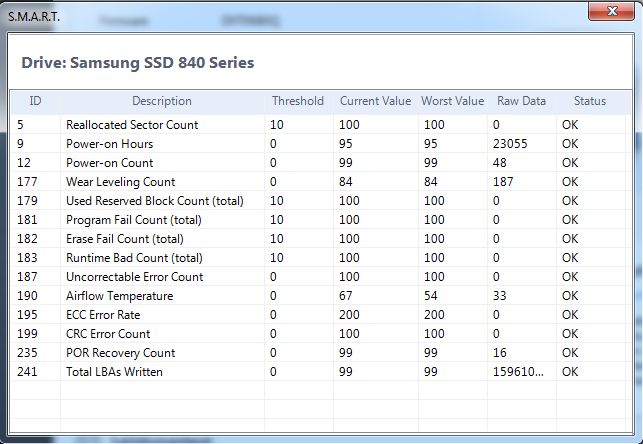Click OK status of Power-on Hours
The image size is (643, 444).
click(x=570, y=143)
